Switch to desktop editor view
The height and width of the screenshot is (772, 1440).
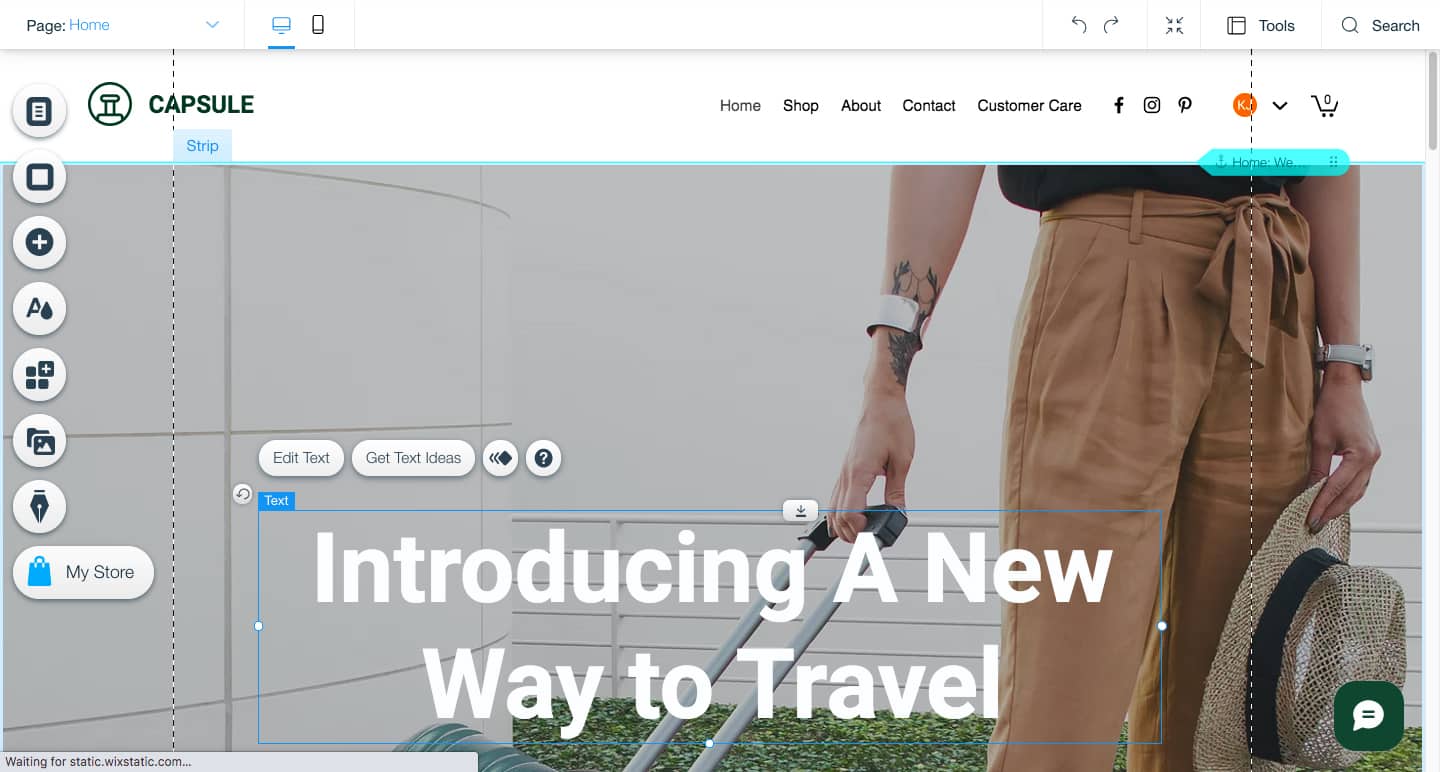281,25
